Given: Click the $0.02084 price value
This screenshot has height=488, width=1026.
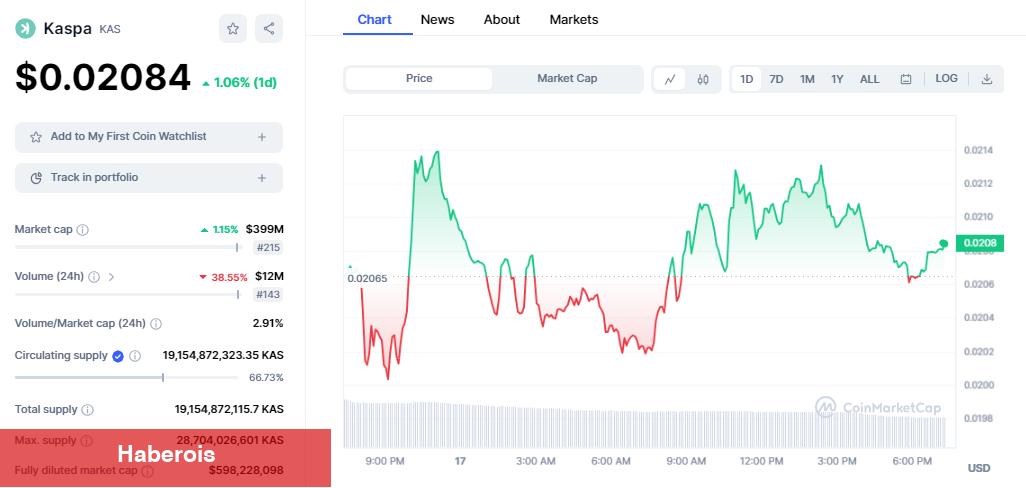Looking at the screenshot, I should point(103,77).
